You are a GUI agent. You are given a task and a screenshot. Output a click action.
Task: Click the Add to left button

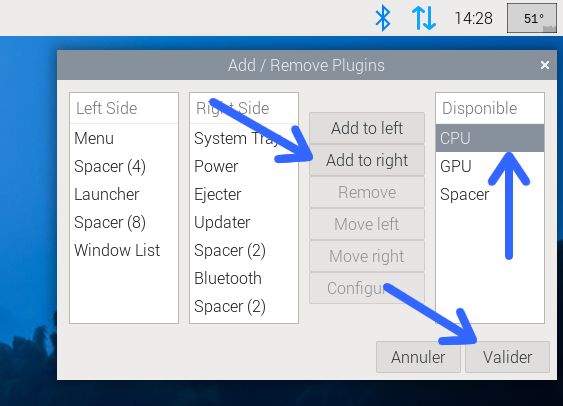(367, 128)
